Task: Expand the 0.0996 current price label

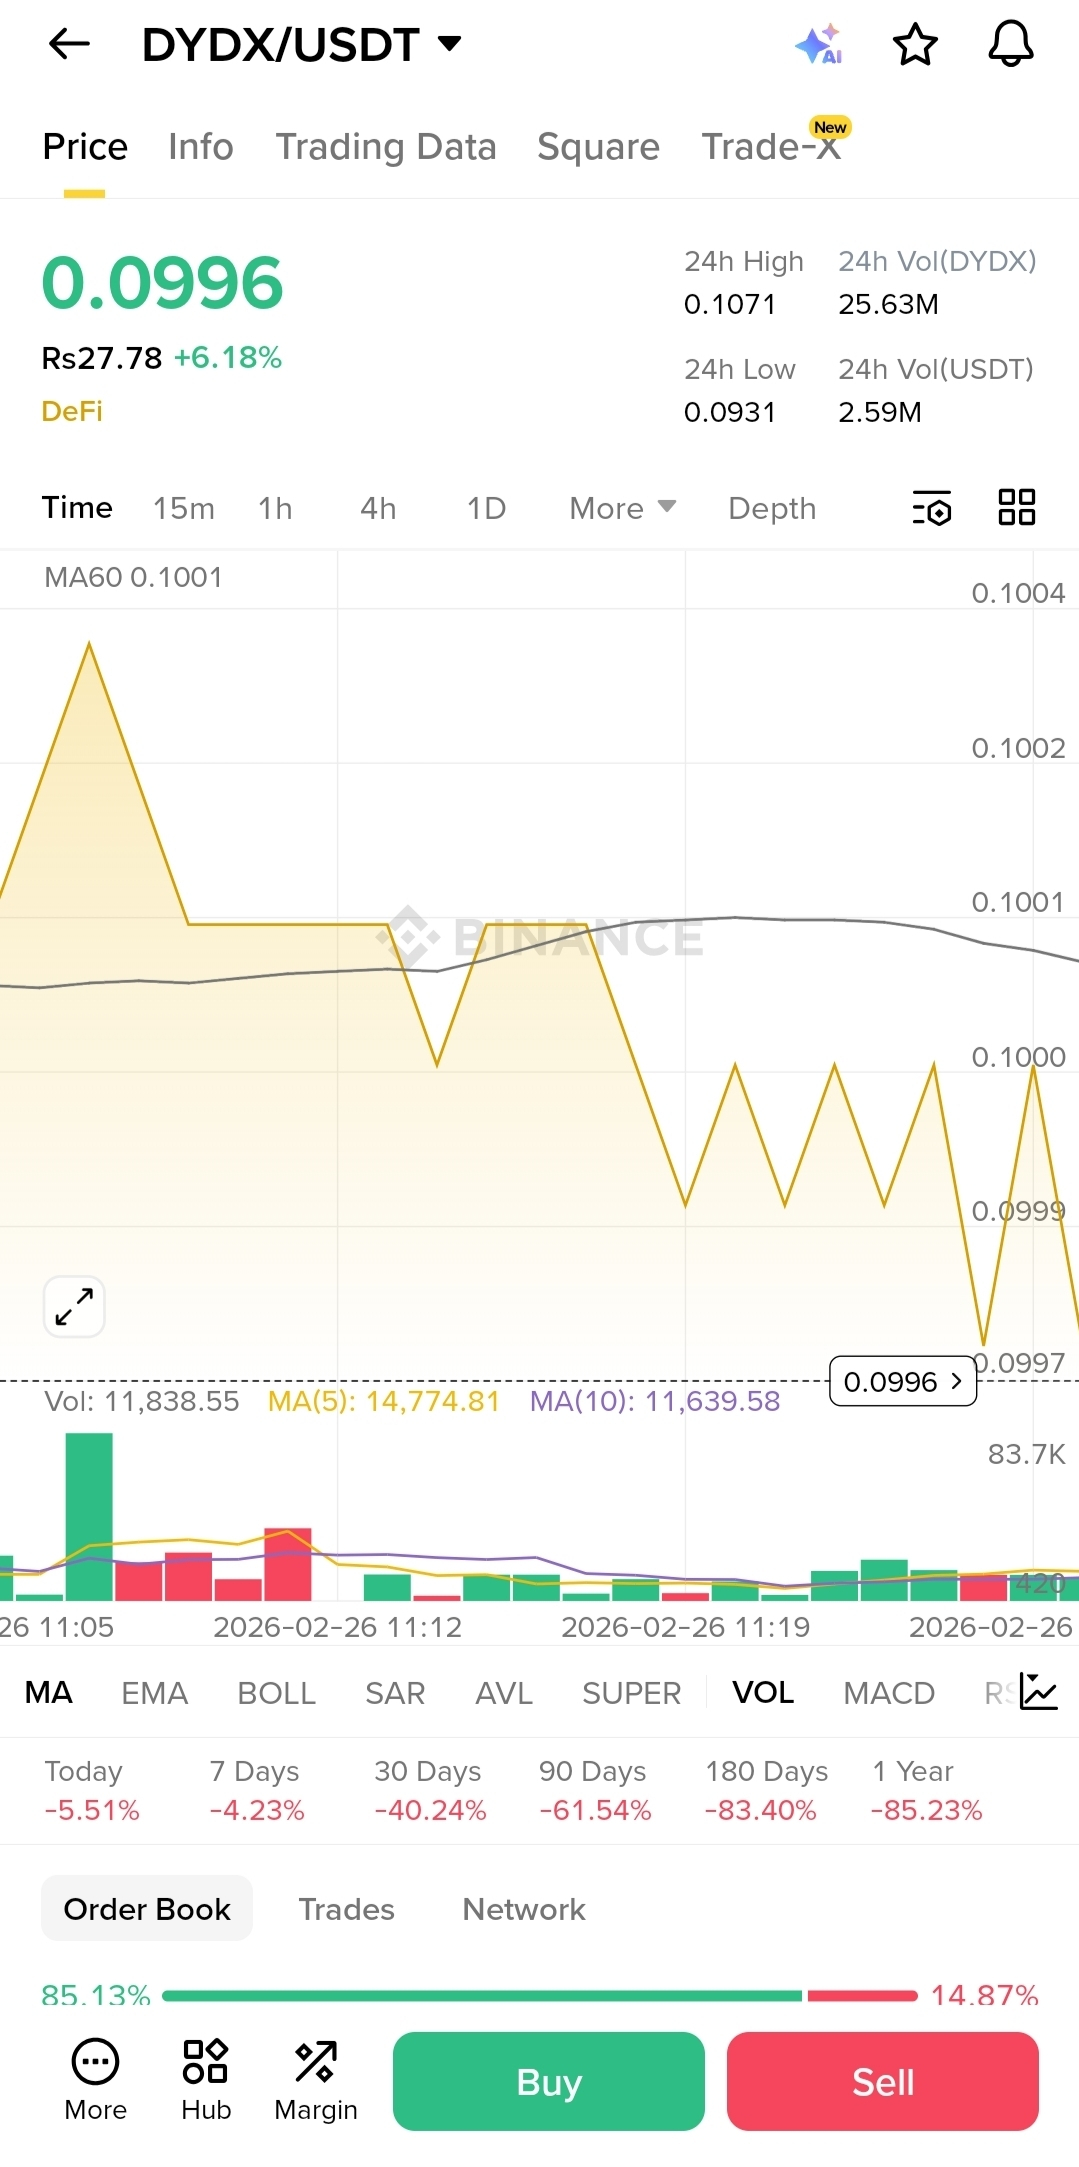Action: [903, 1381]
